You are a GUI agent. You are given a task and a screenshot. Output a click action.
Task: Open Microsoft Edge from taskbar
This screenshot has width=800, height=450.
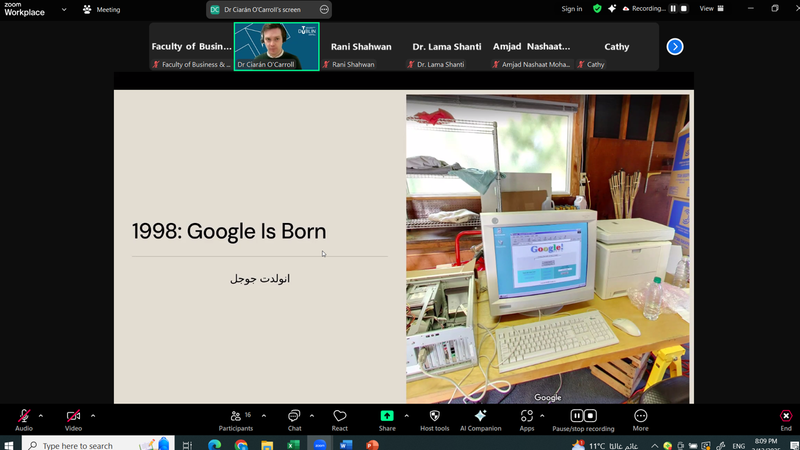click(x=214, y=445)
